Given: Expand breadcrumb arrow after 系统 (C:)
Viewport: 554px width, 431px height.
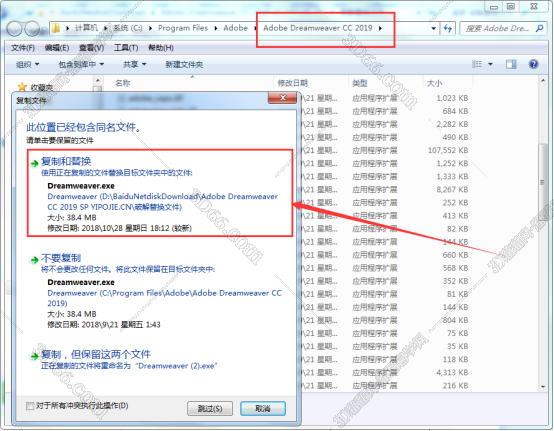Looking at the screenshot, I should (150, 28).
